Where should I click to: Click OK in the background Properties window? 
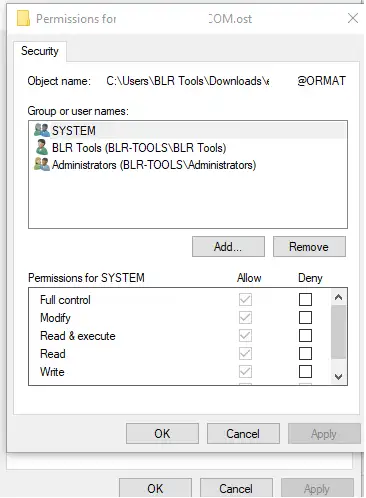click(x=155, y=488)
